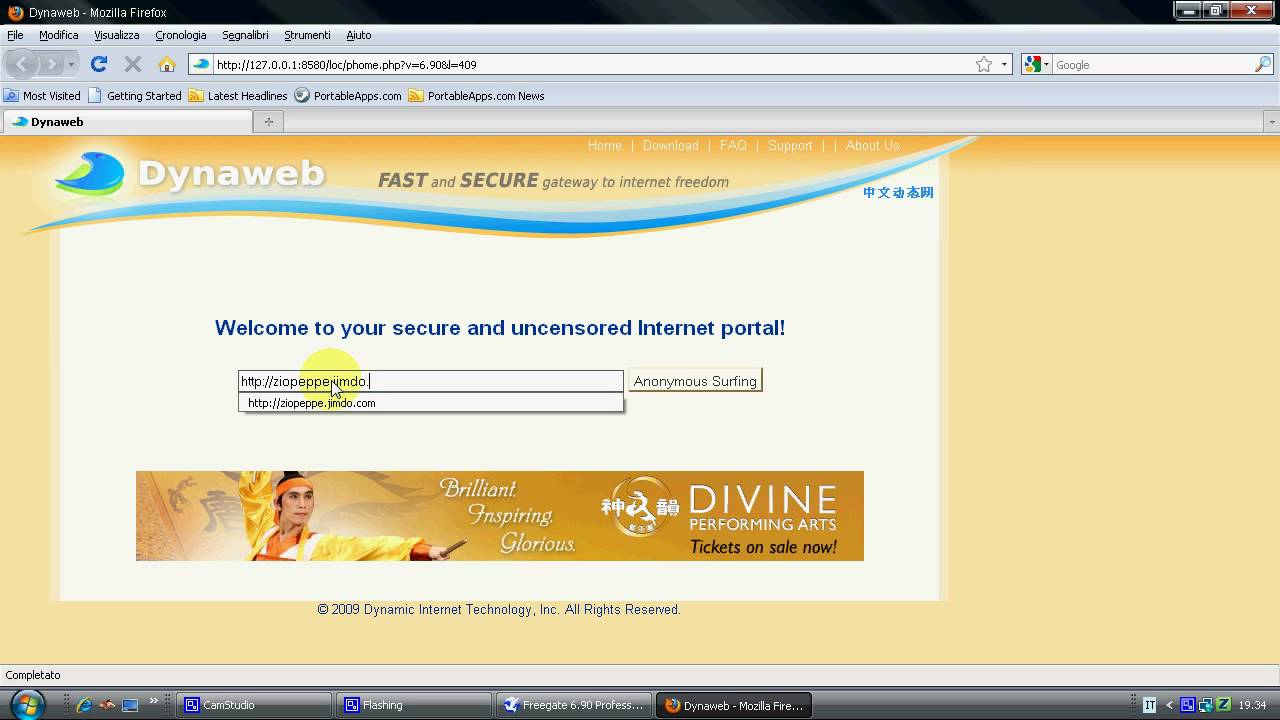Open the File menu
The height and width of the screenshot is (720, 1280).
pos(15,35)
